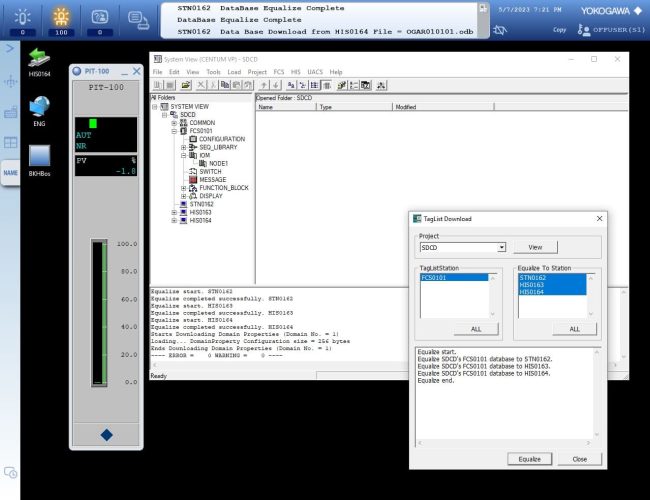Select SWITCH in the tree
Image resolution: width=650 pixels, height=500 pixels.
(x=210, y=172)
